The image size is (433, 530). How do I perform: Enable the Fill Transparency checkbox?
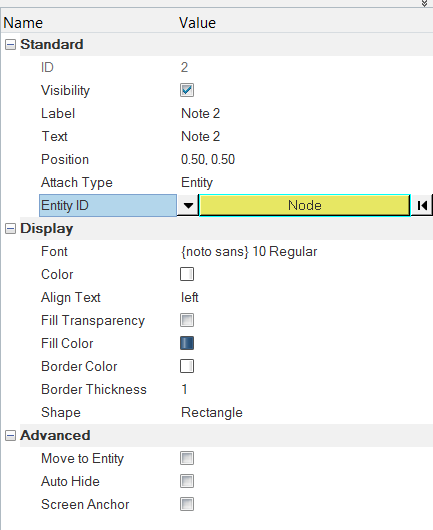(187, 320)
